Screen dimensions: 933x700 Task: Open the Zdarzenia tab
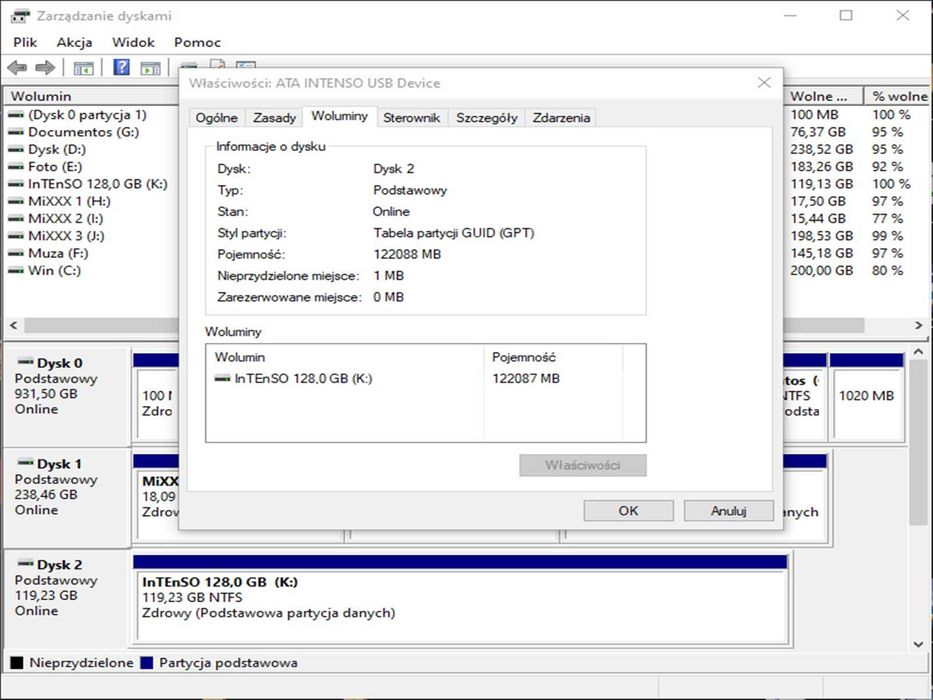561,118
